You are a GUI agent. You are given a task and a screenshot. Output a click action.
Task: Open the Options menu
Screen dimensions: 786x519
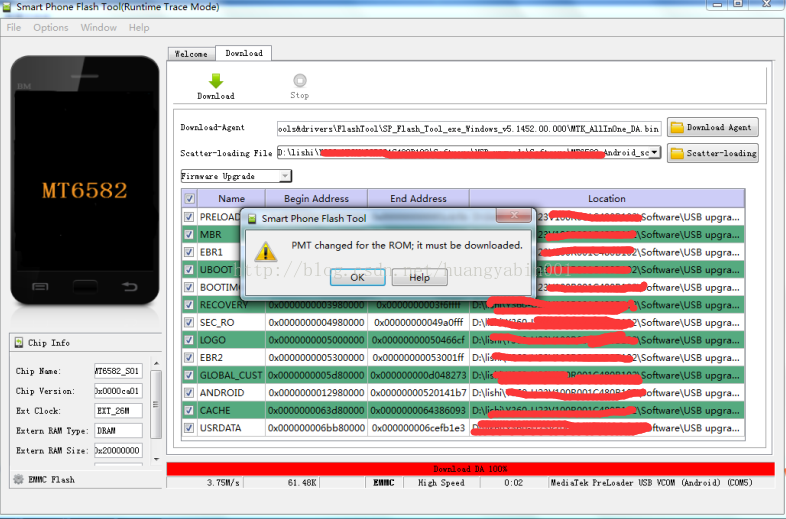click(x=51, y=28)
